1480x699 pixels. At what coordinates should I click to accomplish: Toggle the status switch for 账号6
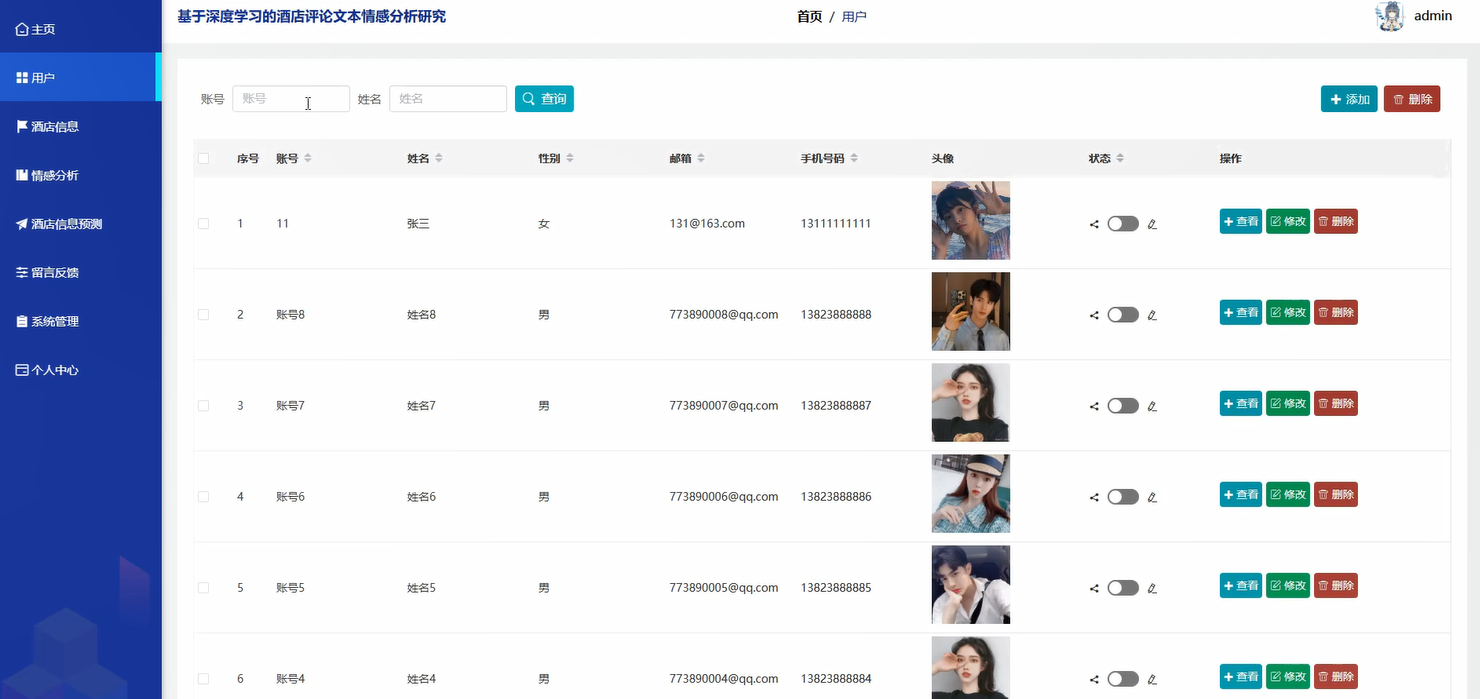tap(1123, 497)
